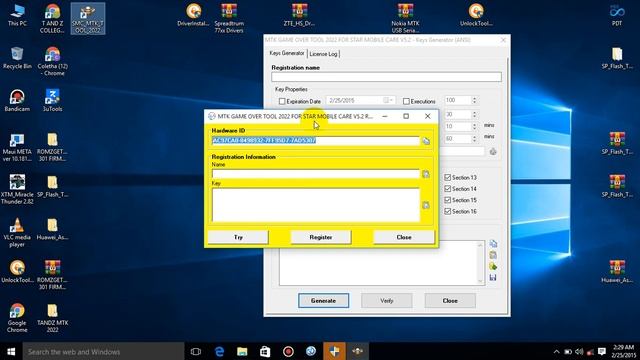640x360 pixels.
Task: Open the Expiration Date calendar dropdown
Action: pyautogui.click(x=388, y=100)
